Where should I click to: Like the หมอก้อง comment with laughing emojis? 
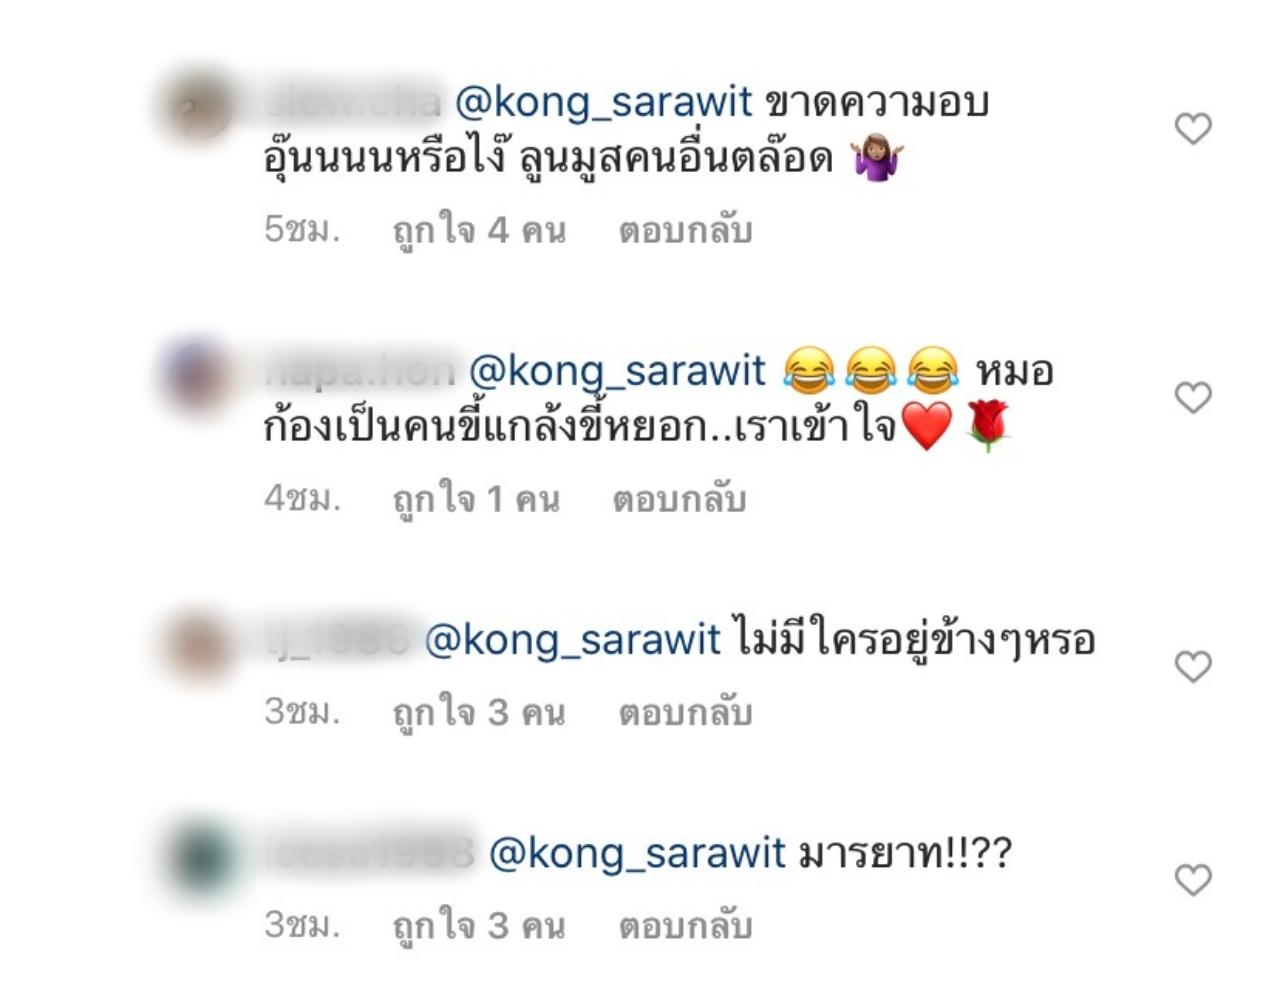coord(1193,398)
